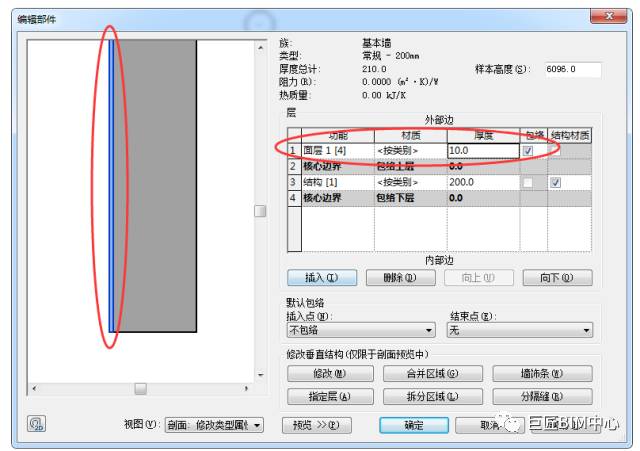Click the 删除 button
This screenshot has height=451, width=640.
tap(400, 278)
